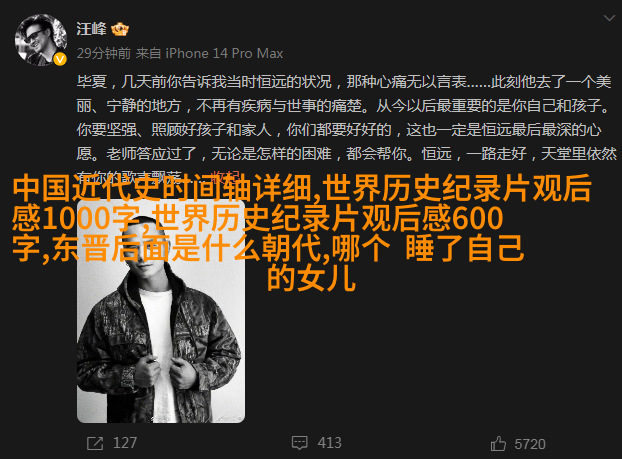Click the crown membership icon beside 汪峰
This screenshot has height=459, width=622.
pos(120,29)
